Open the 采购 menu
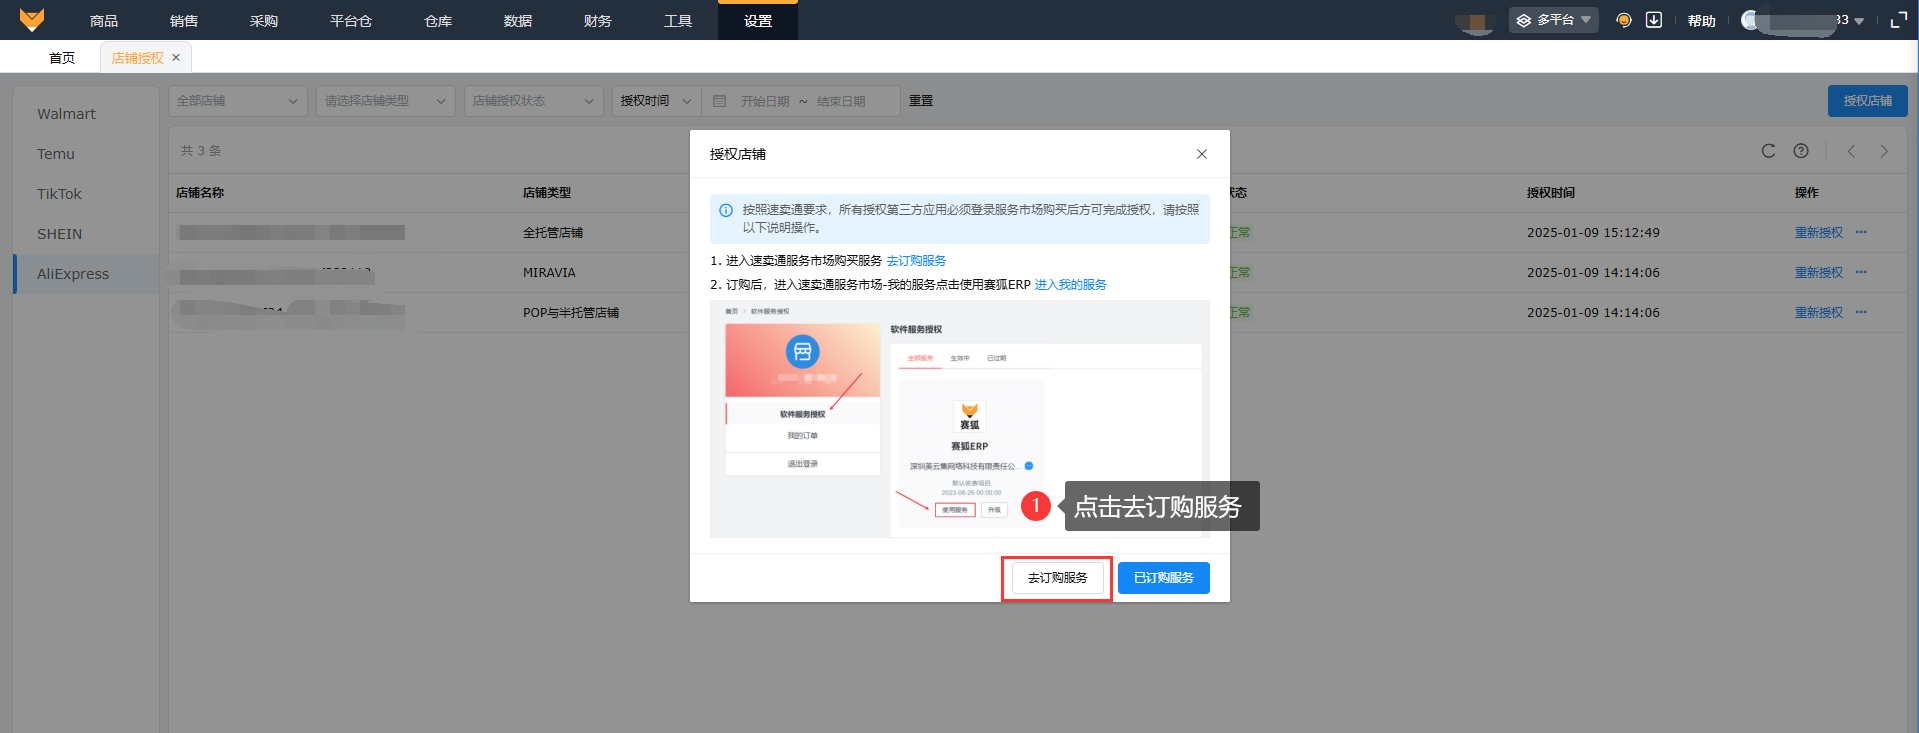Image resolution: width=1919 pixels, height=733 pixels. (264, 21)
